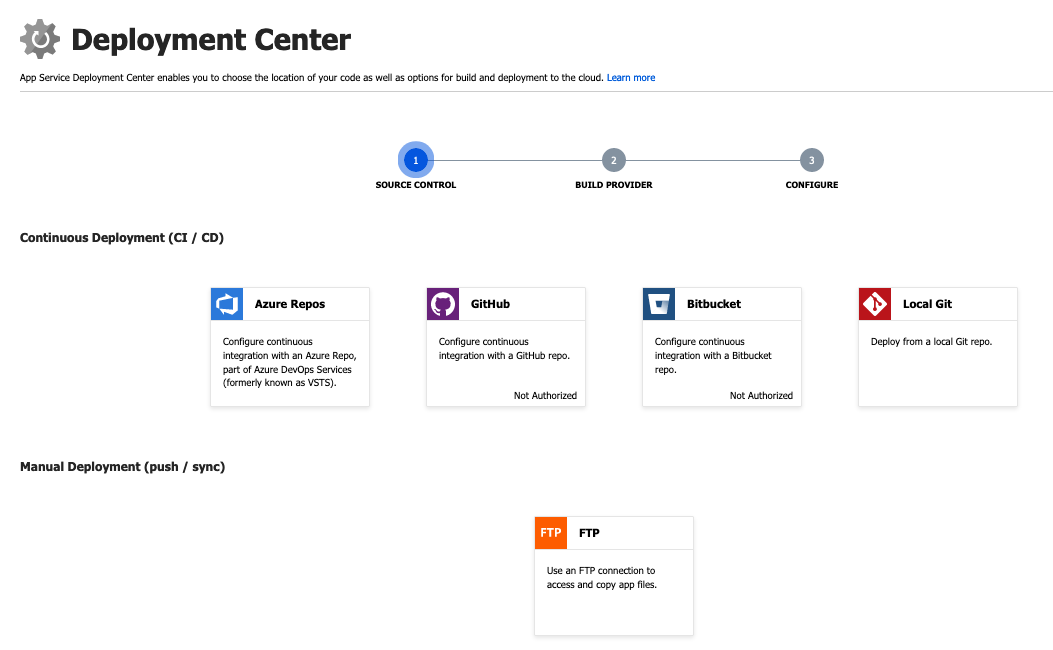The width and height of the screenshot is (1053, 650).
Task: Click the BUILD PROVIDER step label
Action: click(x=614, y=185)
